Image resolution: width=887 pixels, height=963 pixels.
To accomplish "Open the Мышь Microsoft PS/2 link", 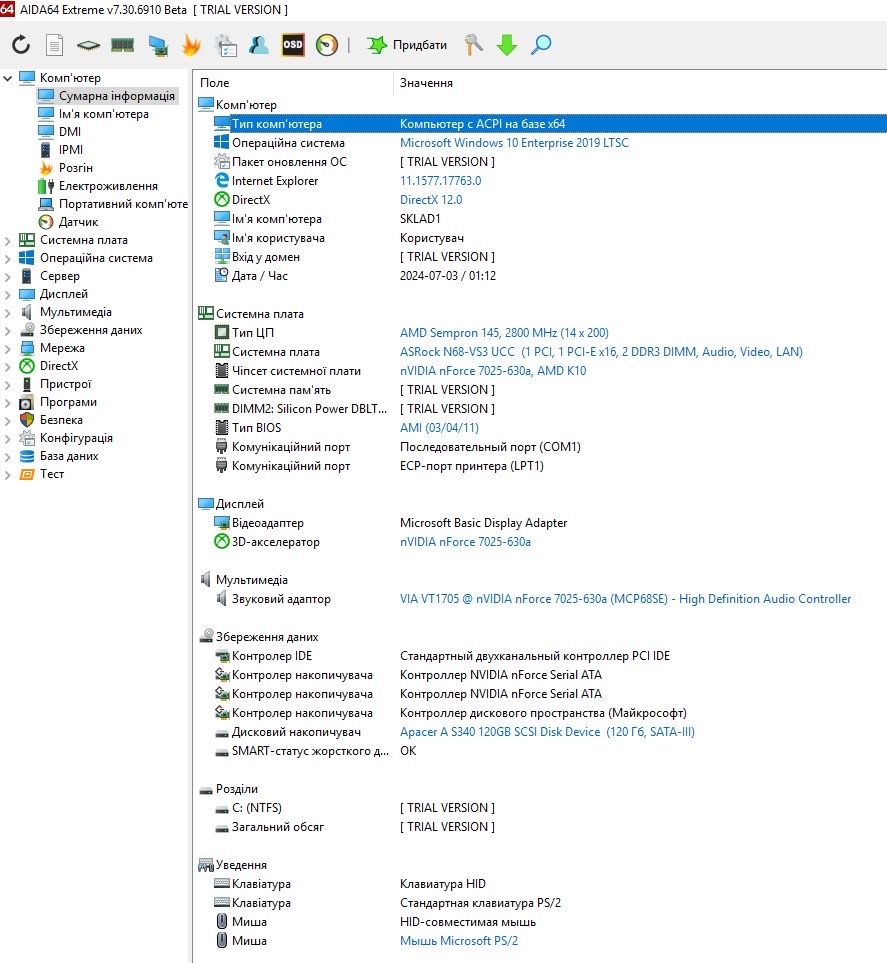I will pos(459,941).
